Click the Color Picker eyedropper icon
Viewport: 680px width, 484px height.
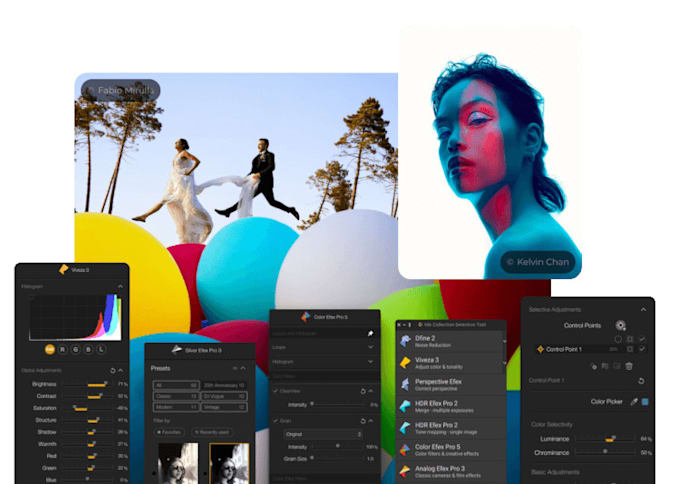tap(634, 402)
